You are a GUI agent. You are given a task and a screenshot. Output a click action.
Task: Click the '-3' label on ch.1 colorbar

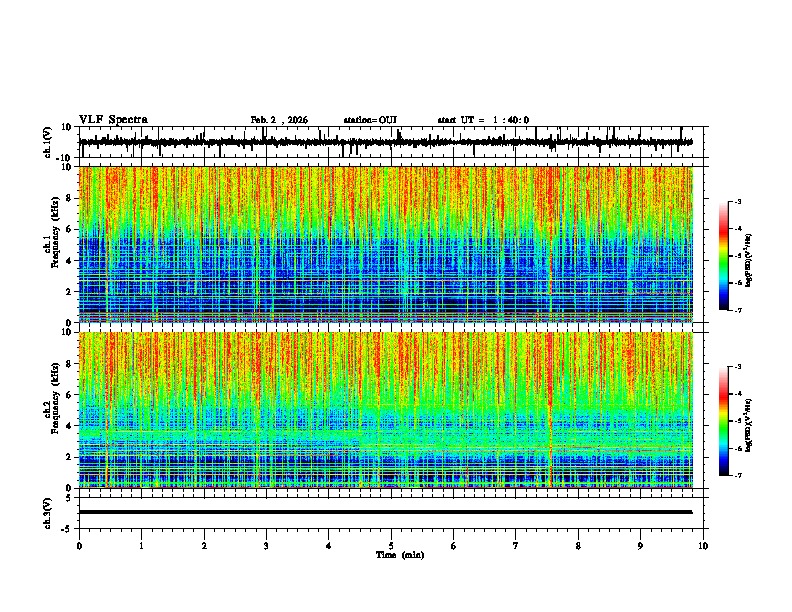pyautogui.click(x=738, y=201)
